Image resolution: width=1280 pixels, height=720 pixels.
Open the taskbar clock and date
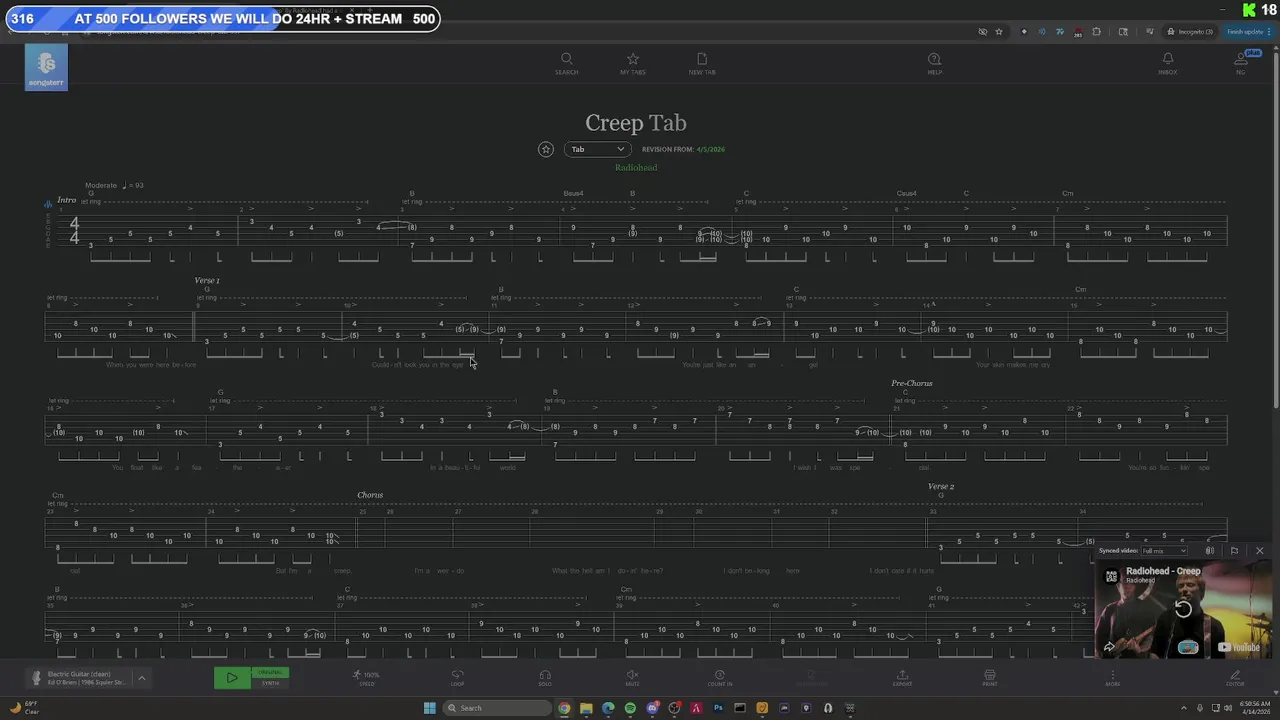[1254, 708]
